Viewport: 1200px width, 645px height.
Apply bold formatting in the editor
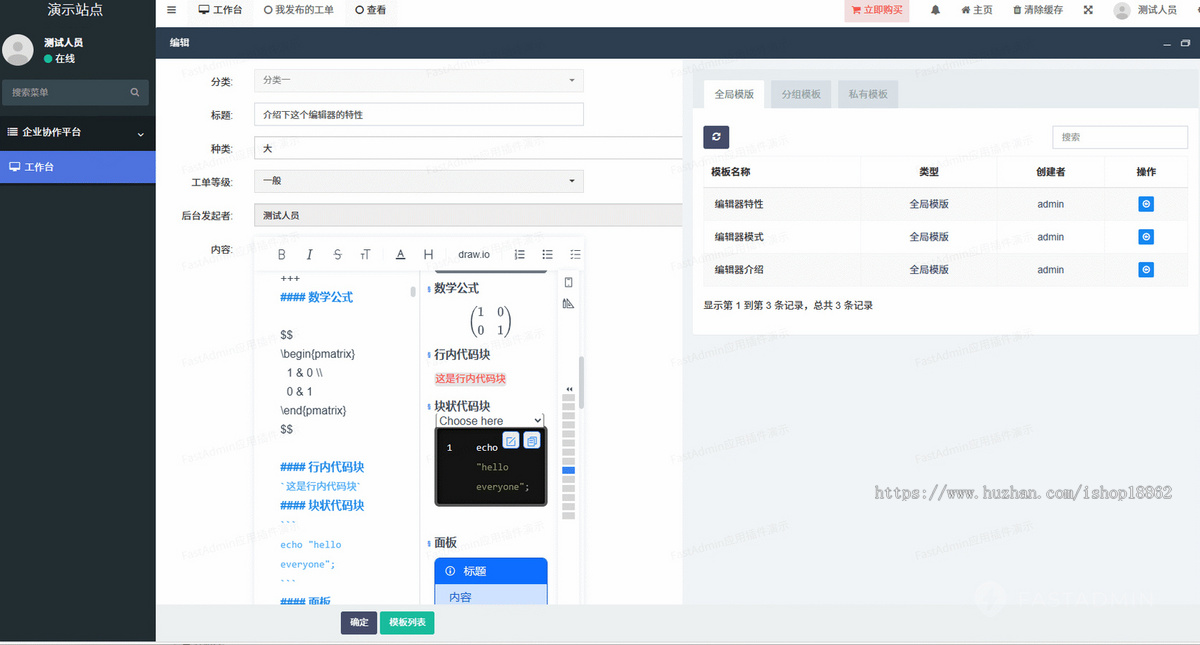(282, 254)
